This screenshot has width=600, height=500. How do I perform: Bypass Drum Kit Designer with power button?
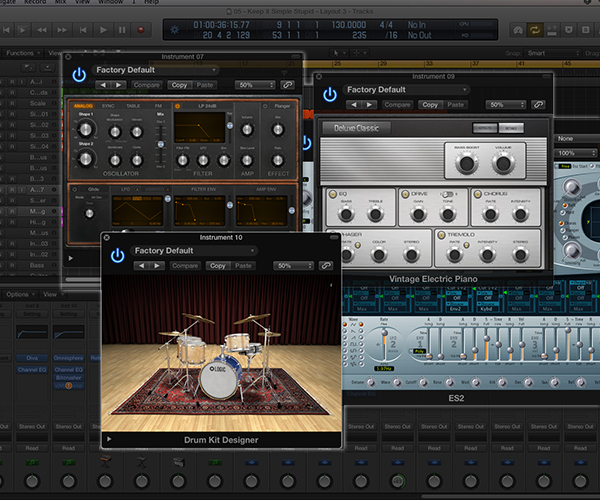point(118,255)
